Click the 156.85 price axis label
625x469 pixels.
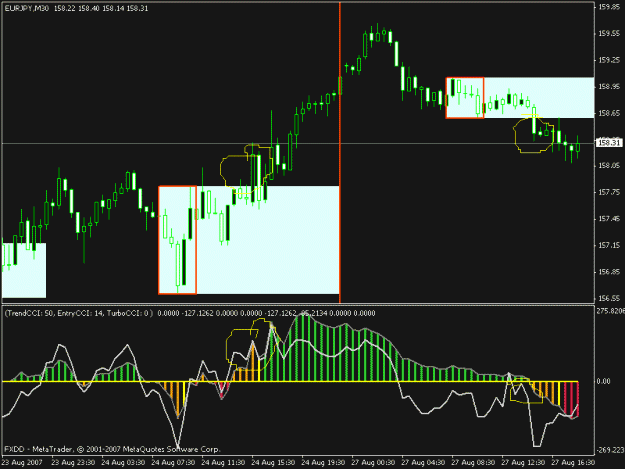(608, 272)
